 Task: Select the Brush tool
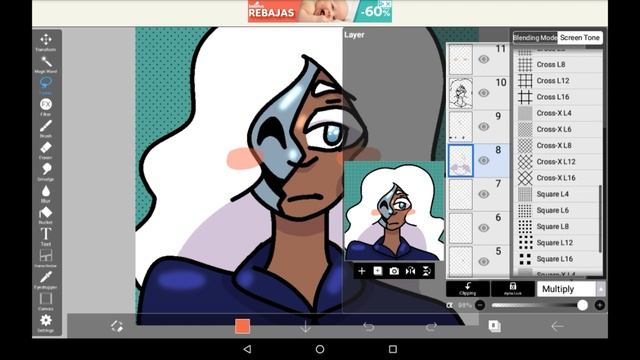click(x=46, y=129)
